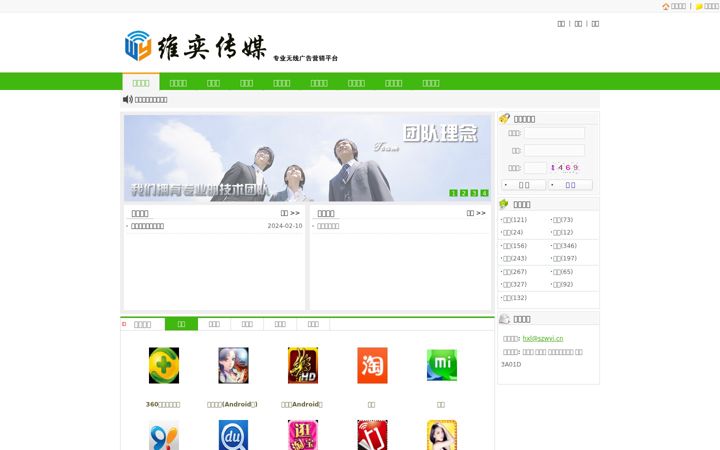Click the team concept banner image
The image size is (720, 450).
[x=307, y=158]
